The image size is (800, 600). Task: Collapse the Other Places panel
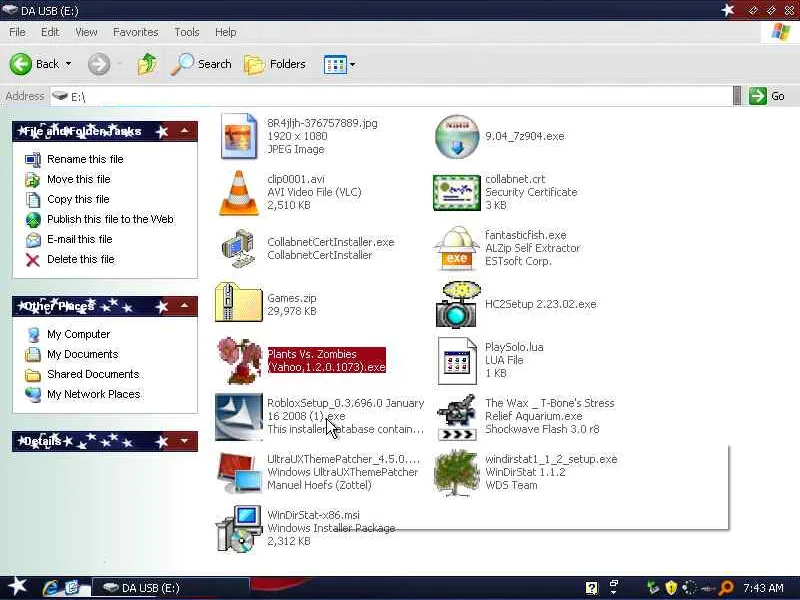click(x=185, y=306)
